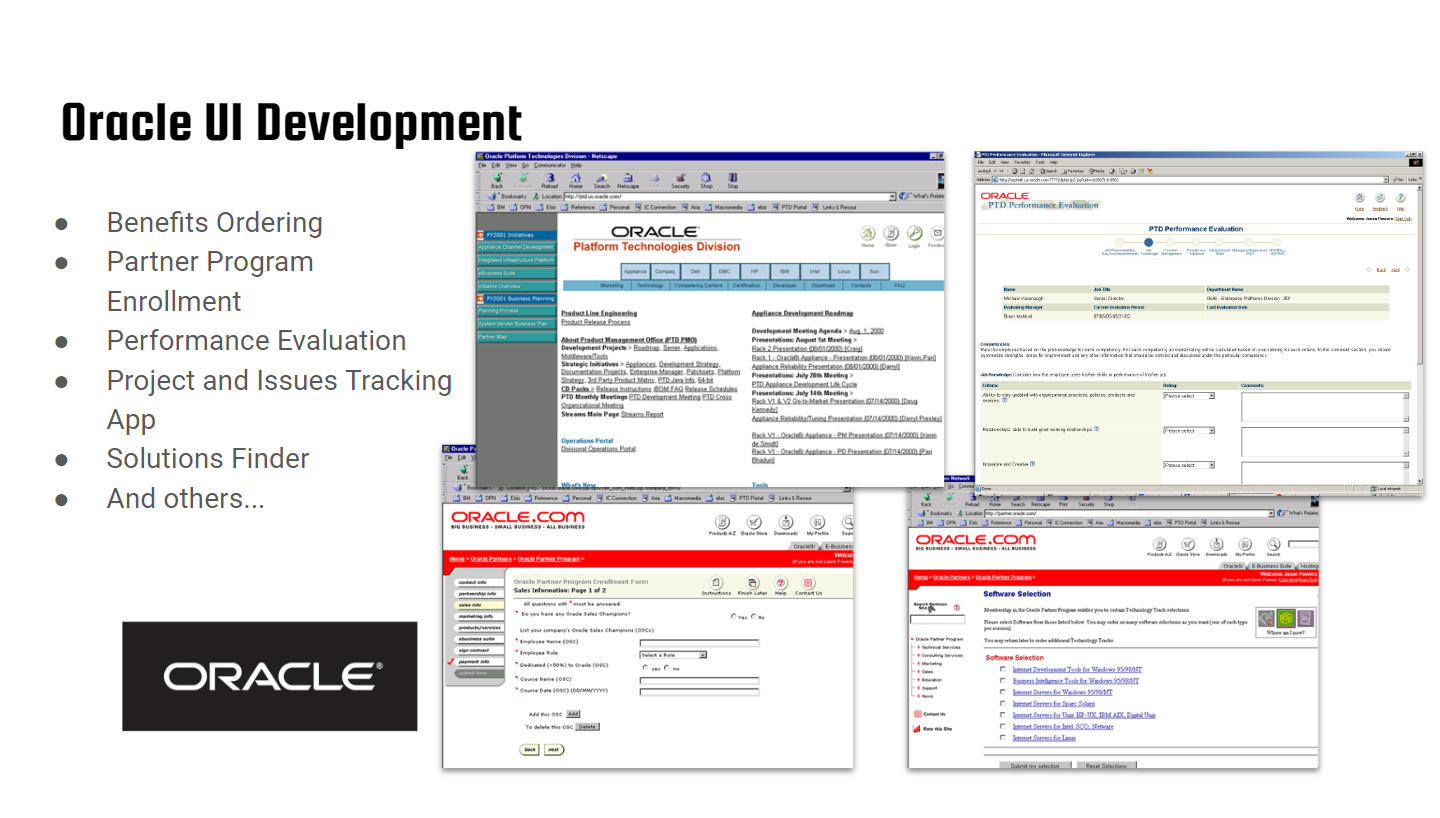Click the Finish Later icon on the enrollment form
Image resolution: width=1440 pixels, height=818 pixels.
point(752,585)
